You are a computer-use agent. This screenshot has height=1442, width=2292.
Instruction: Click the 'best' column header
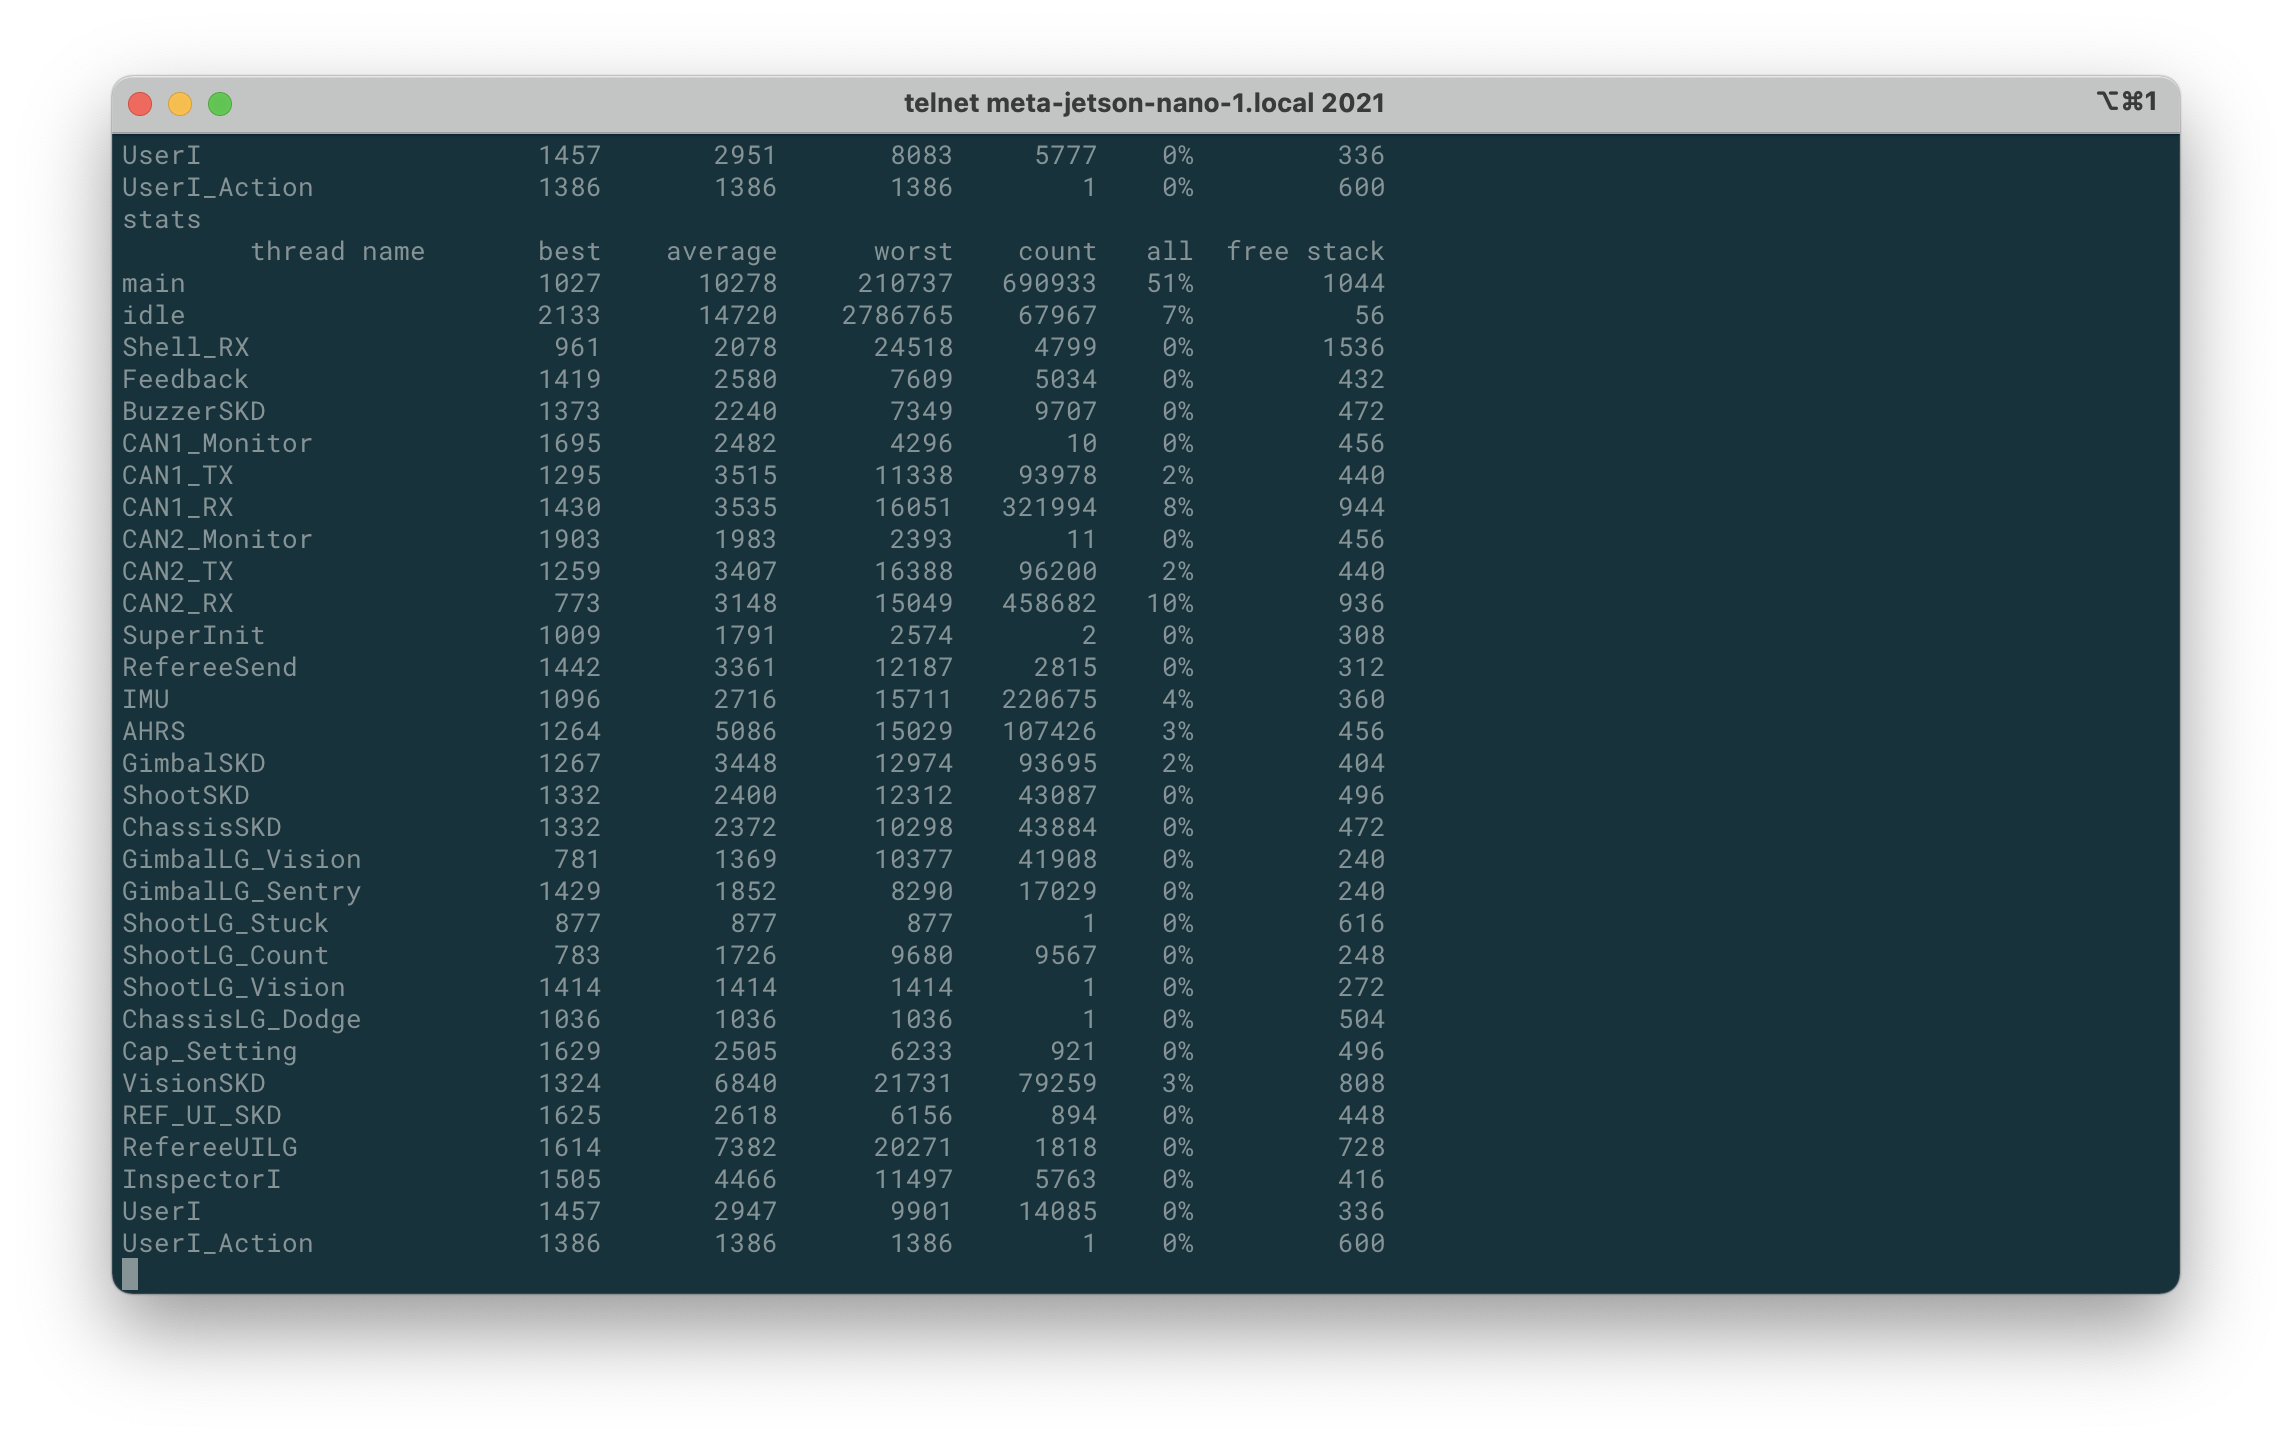pyautogui.click(x=569, y=251)
